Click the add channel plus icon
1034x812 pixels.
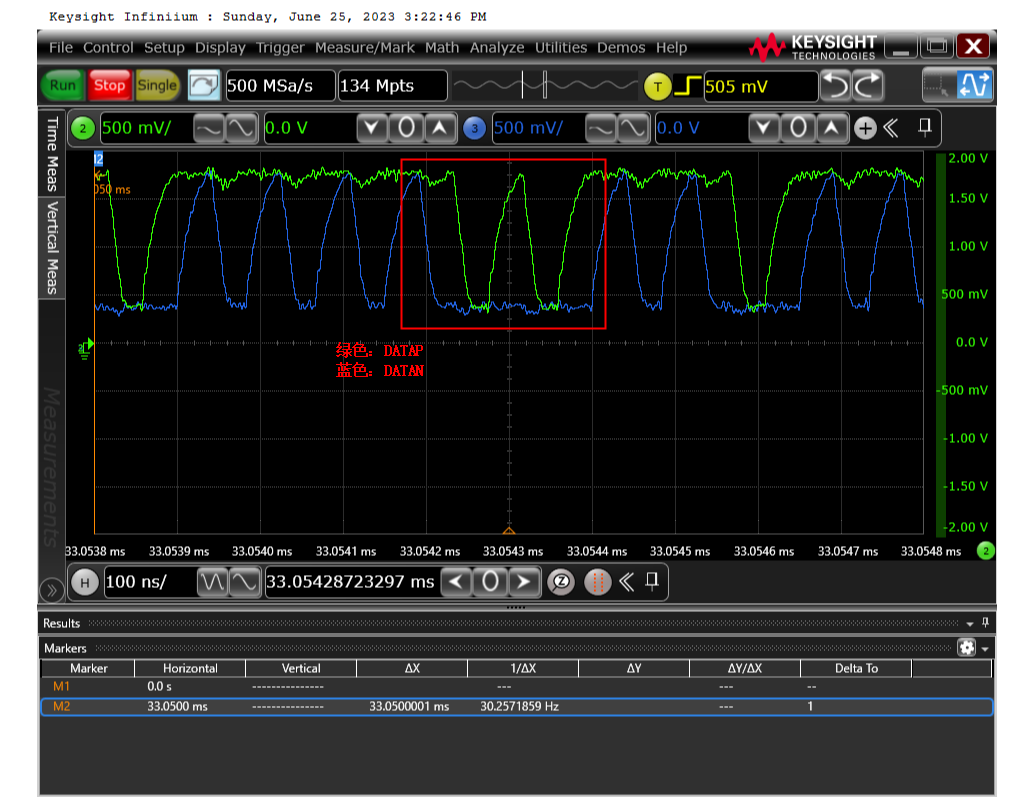[x=865, y=128]
